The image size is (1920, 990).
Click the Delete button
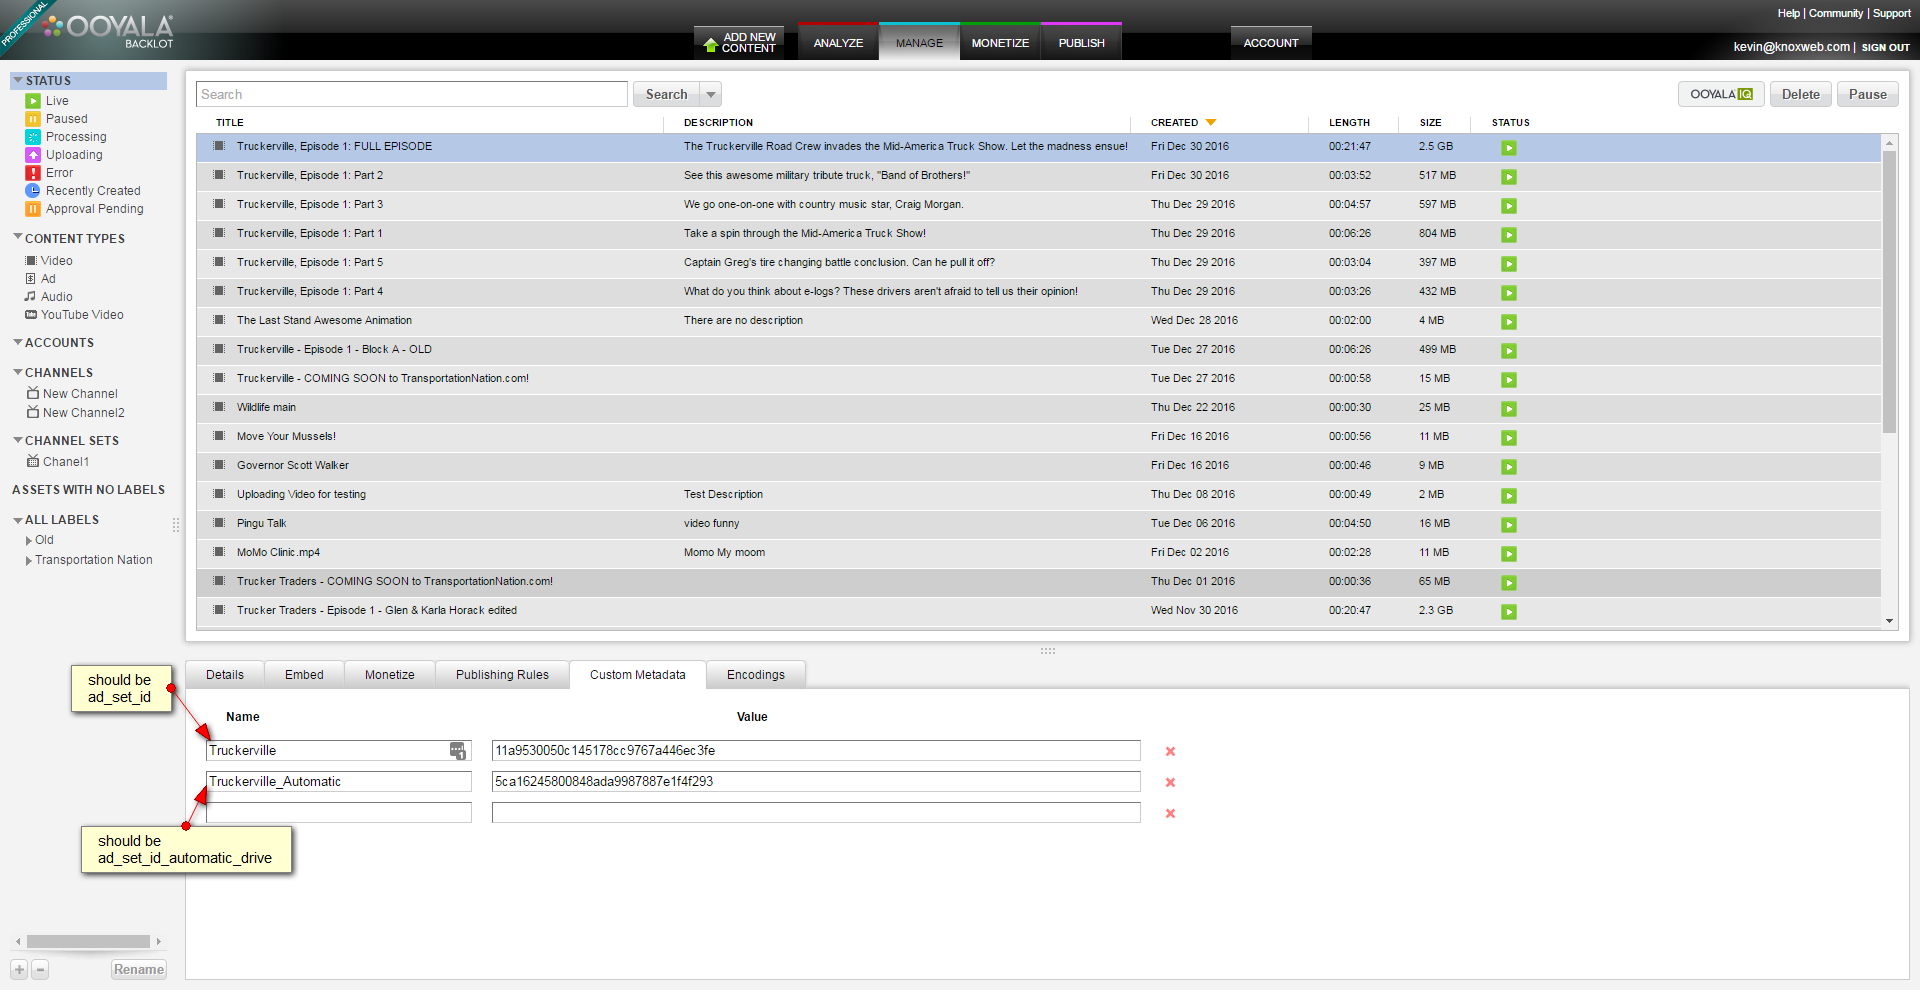(1801, 94)
